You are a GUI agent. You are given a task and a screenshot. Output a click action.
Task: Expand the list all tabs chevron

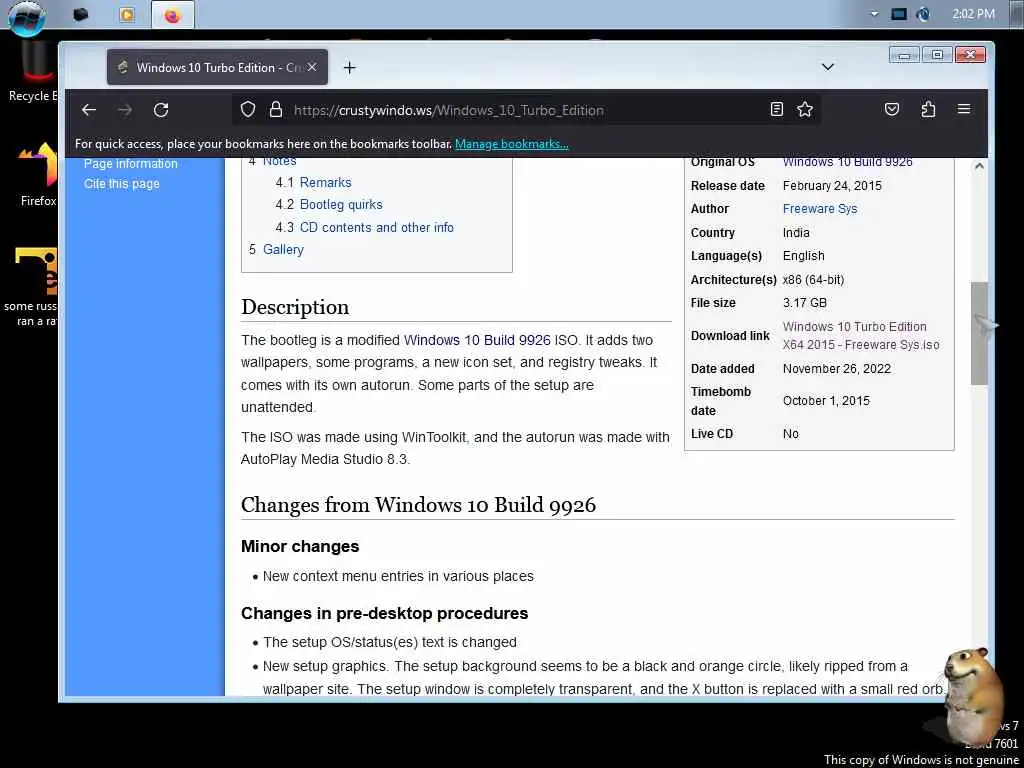click(x=827, y=67)
